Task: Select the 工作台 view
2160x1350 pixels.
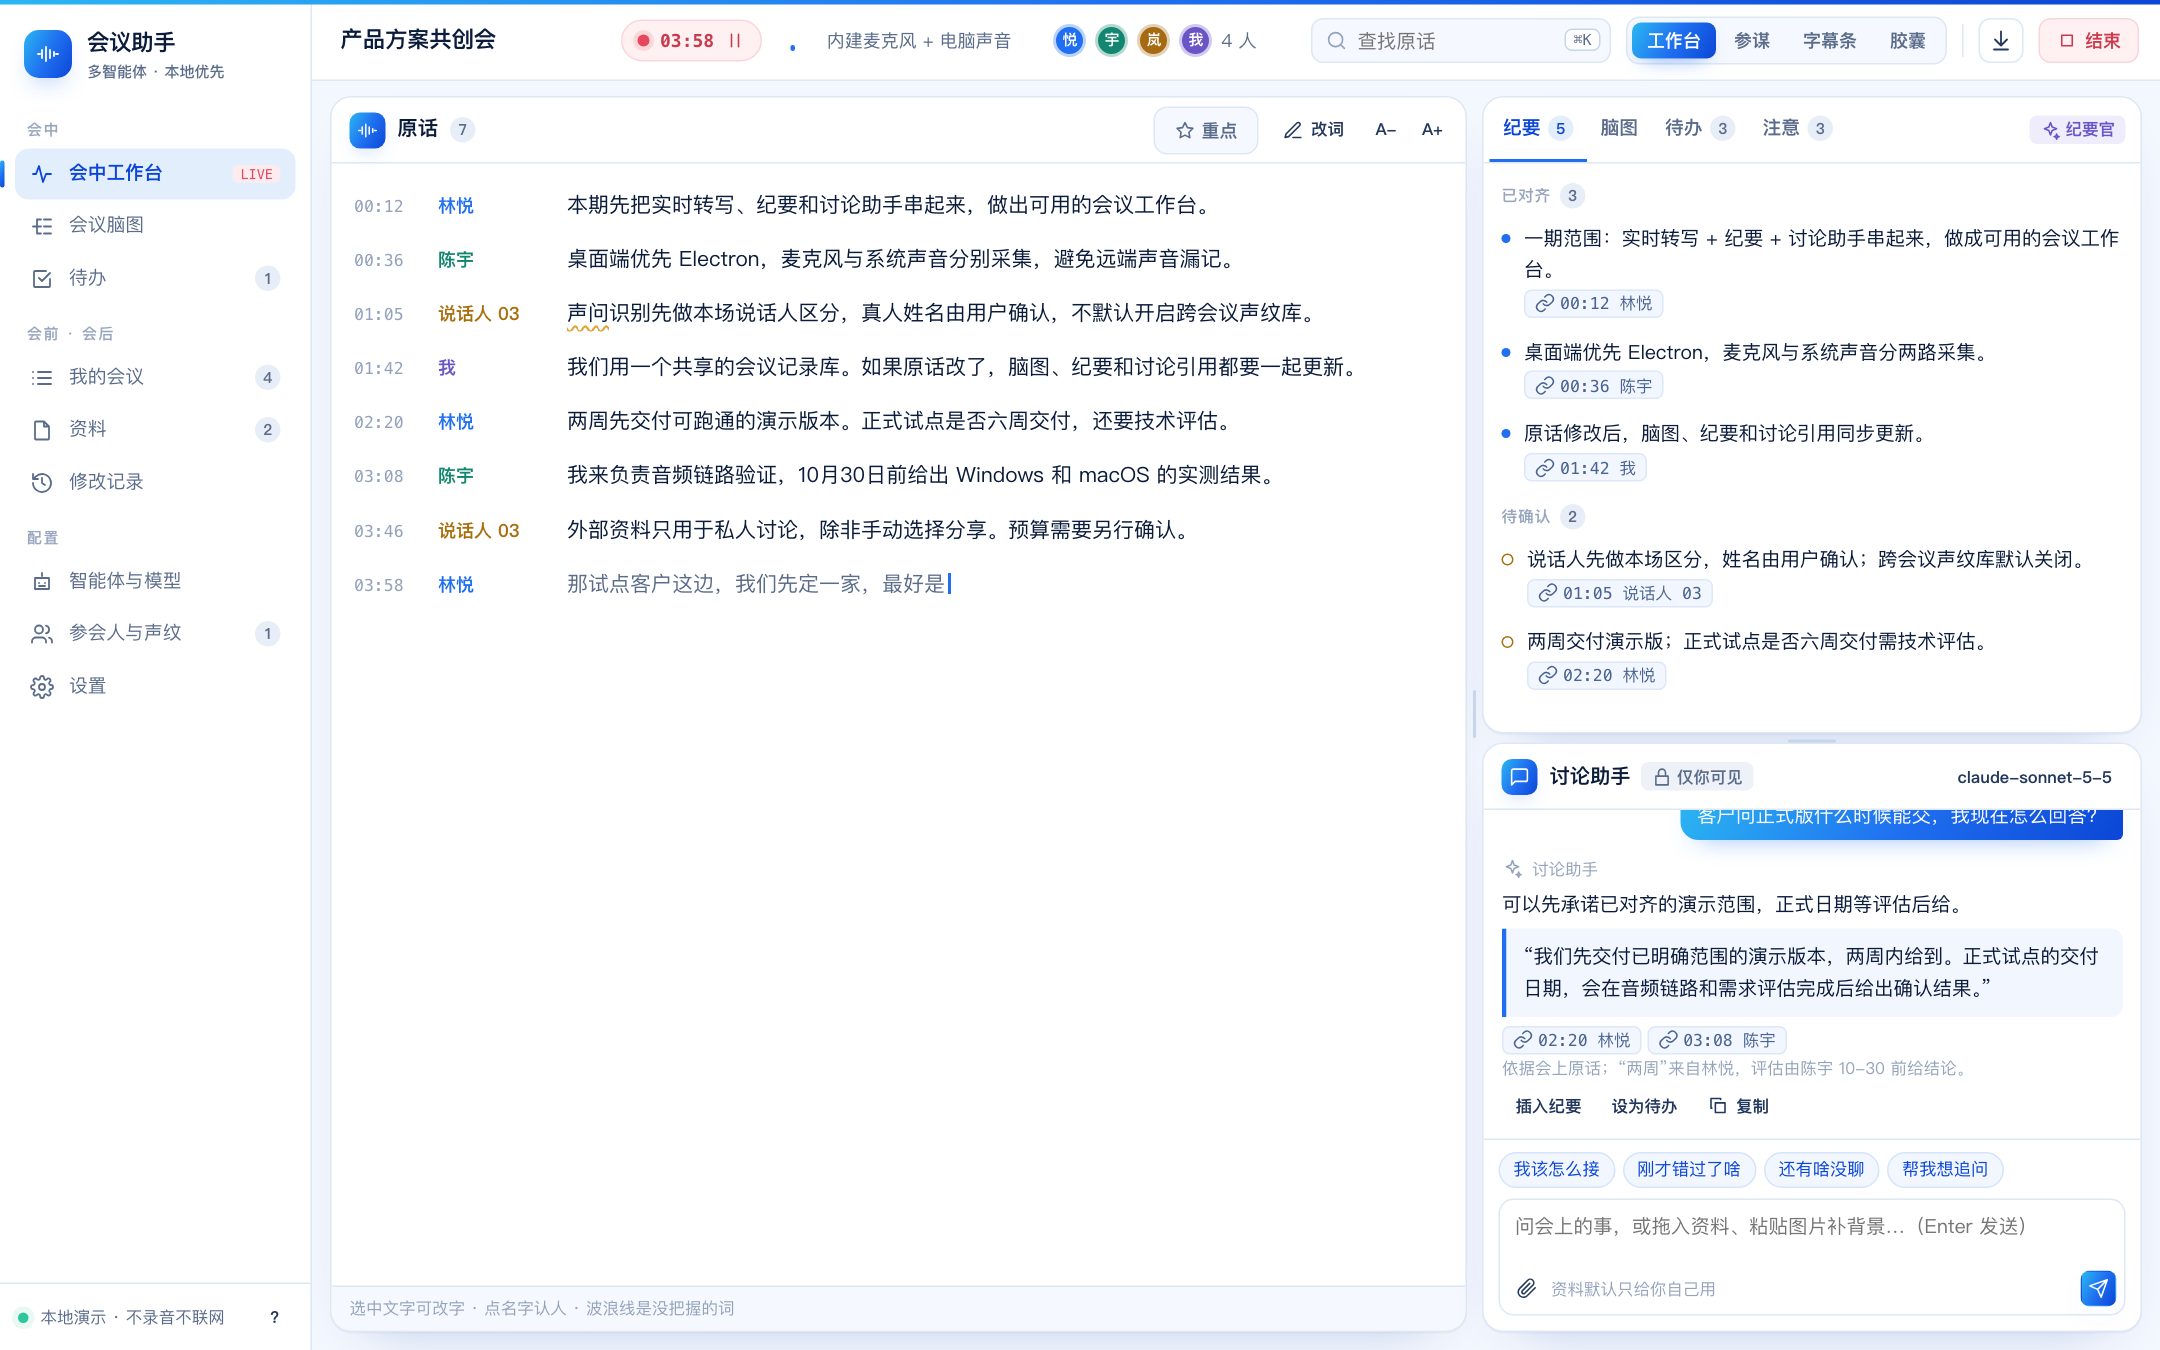Action: click(x=1673, y=41)
